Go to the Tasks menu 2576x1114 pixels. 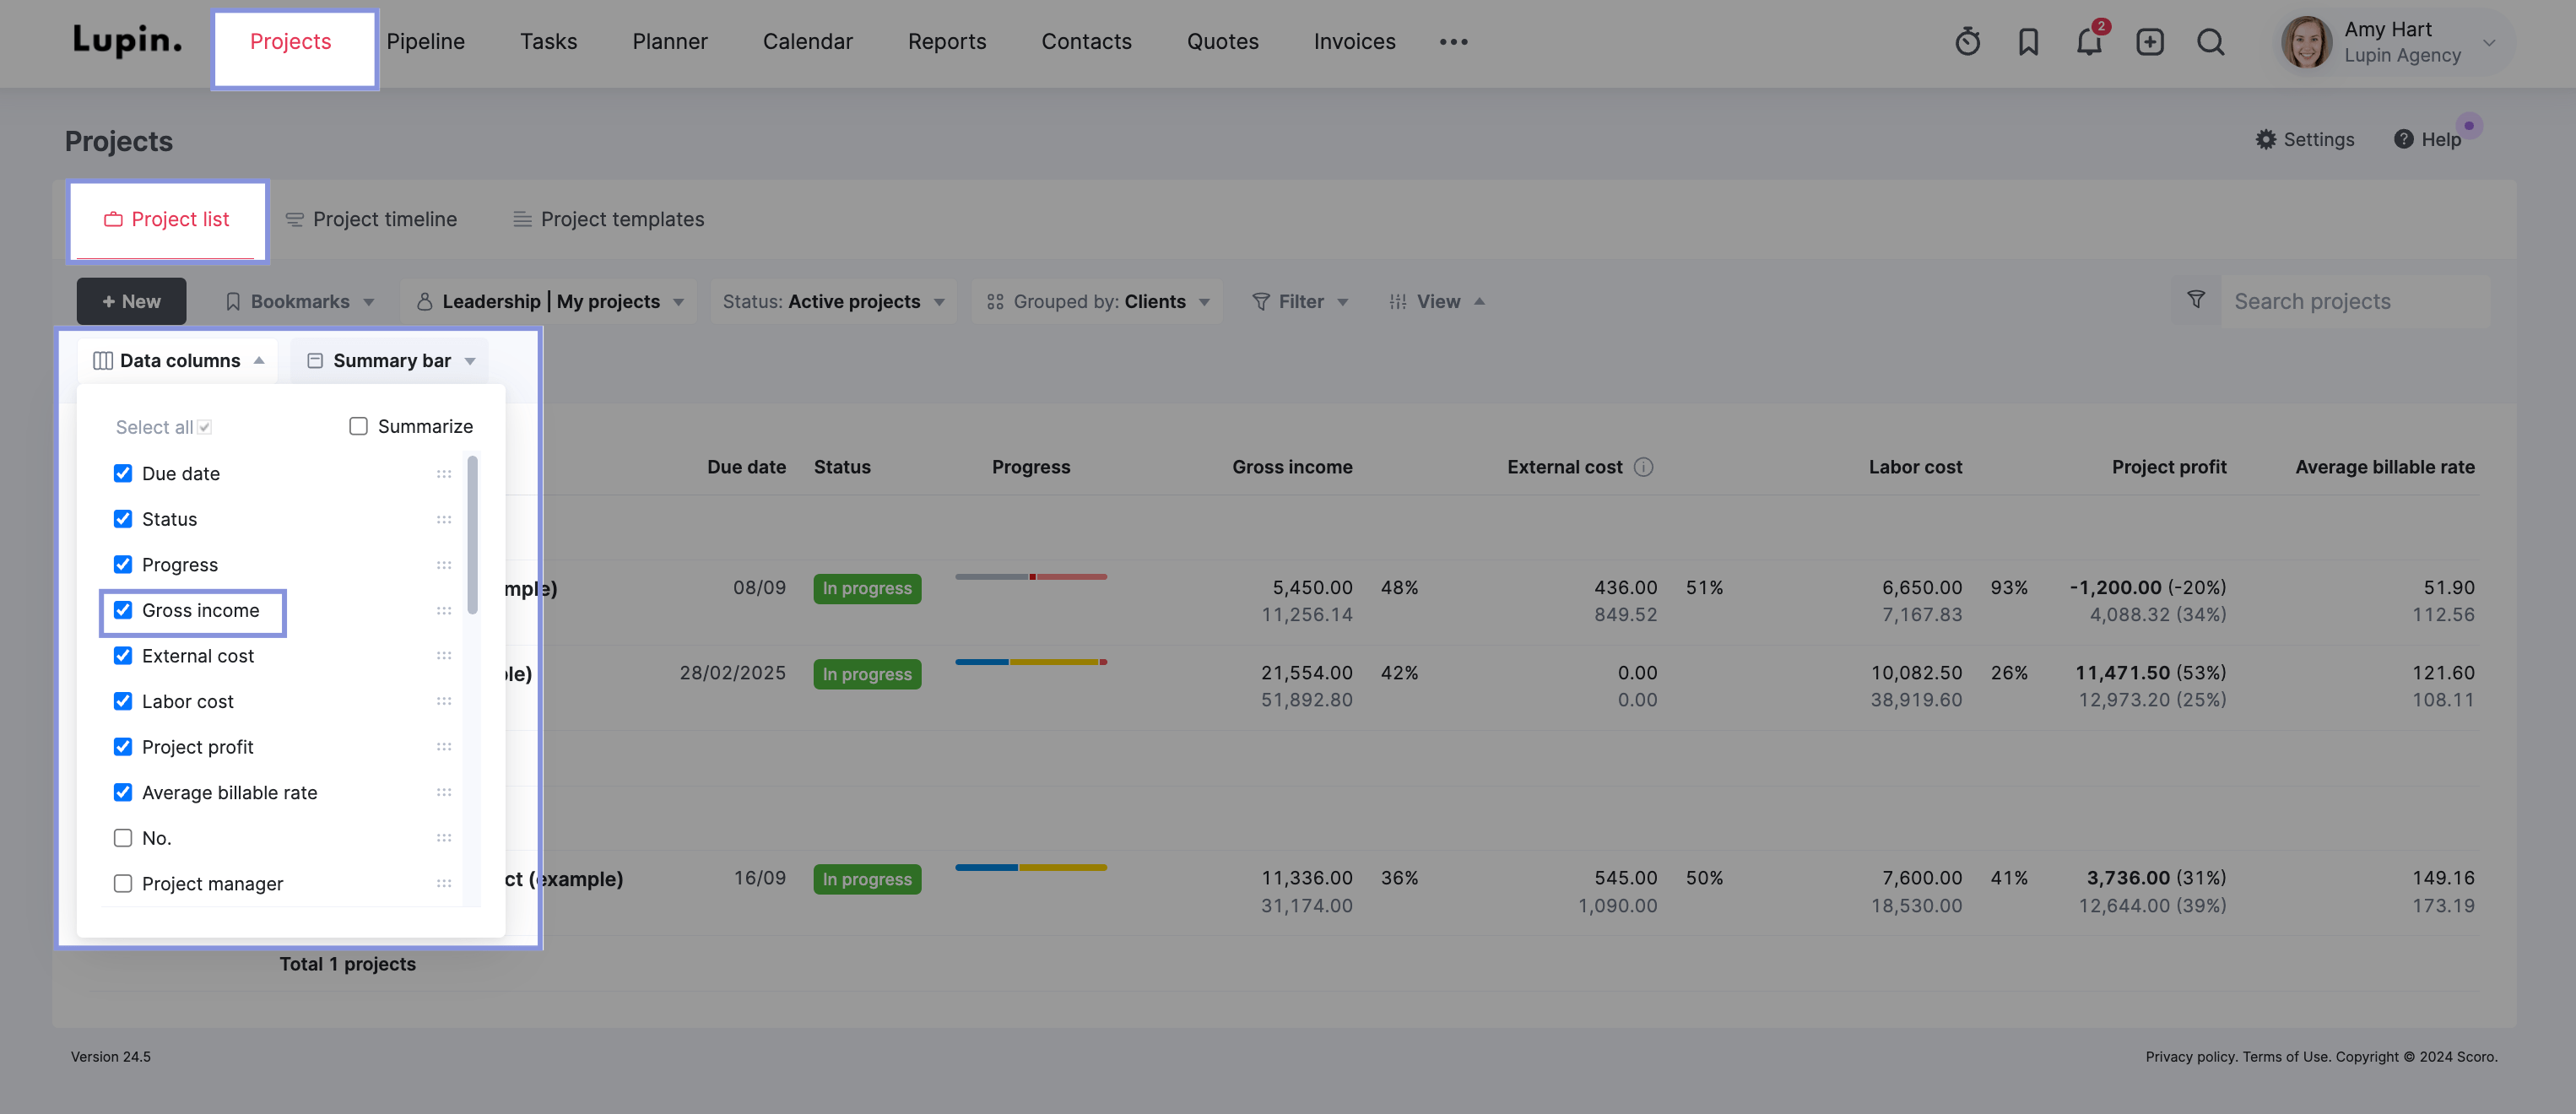pyautogui.click(x=548, y=41)
